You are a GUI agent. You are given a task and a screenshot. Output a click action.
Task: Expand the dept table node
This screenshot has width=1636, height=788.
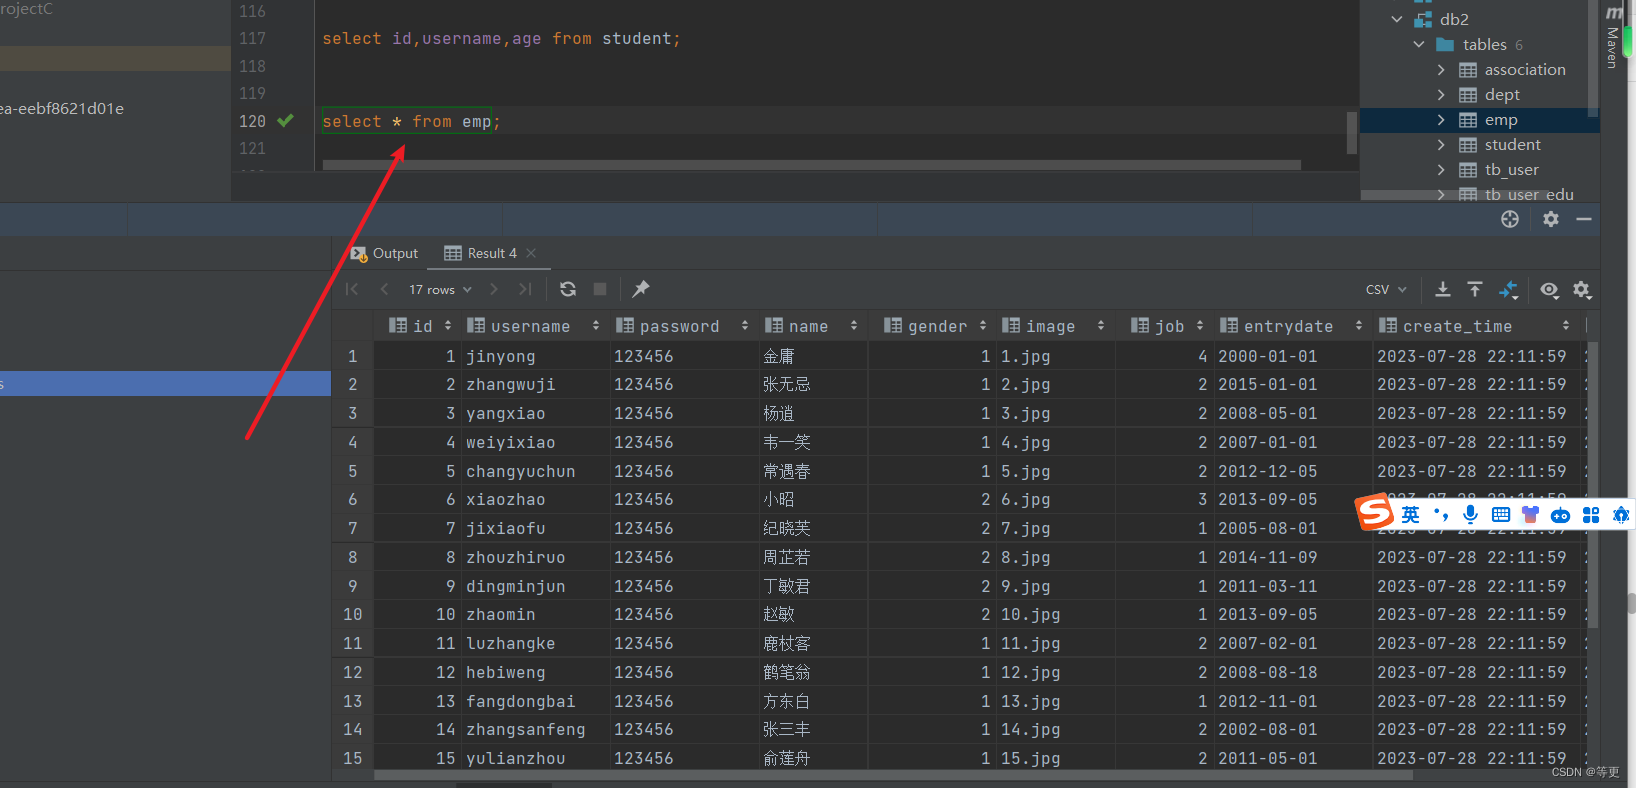(1441, 95)
